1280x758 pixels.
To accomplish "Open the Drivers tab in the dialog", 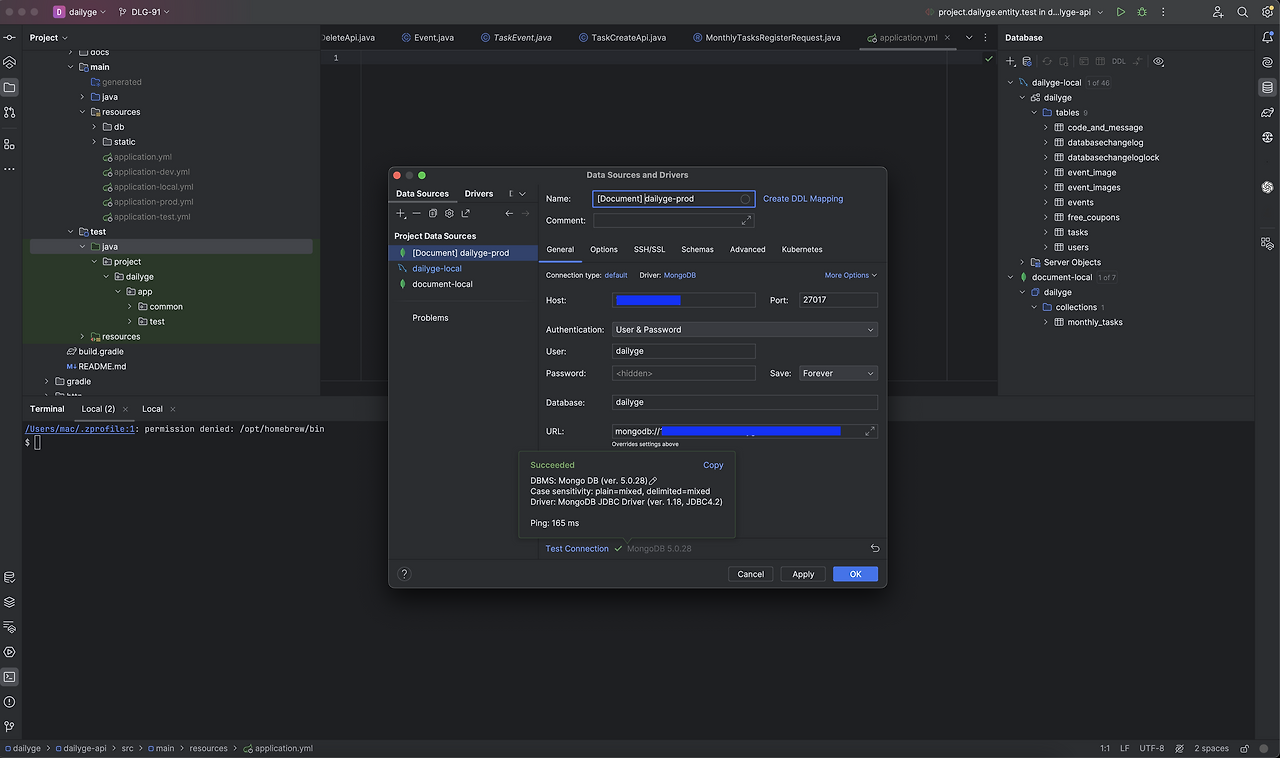I will 479,194.
